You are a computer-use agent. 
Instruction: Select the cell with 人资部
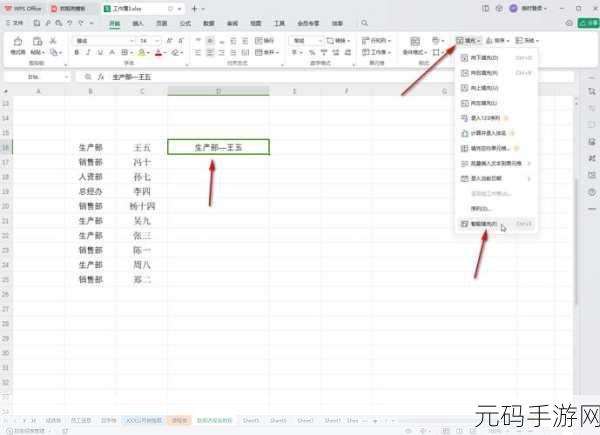[x=91, y=177]
